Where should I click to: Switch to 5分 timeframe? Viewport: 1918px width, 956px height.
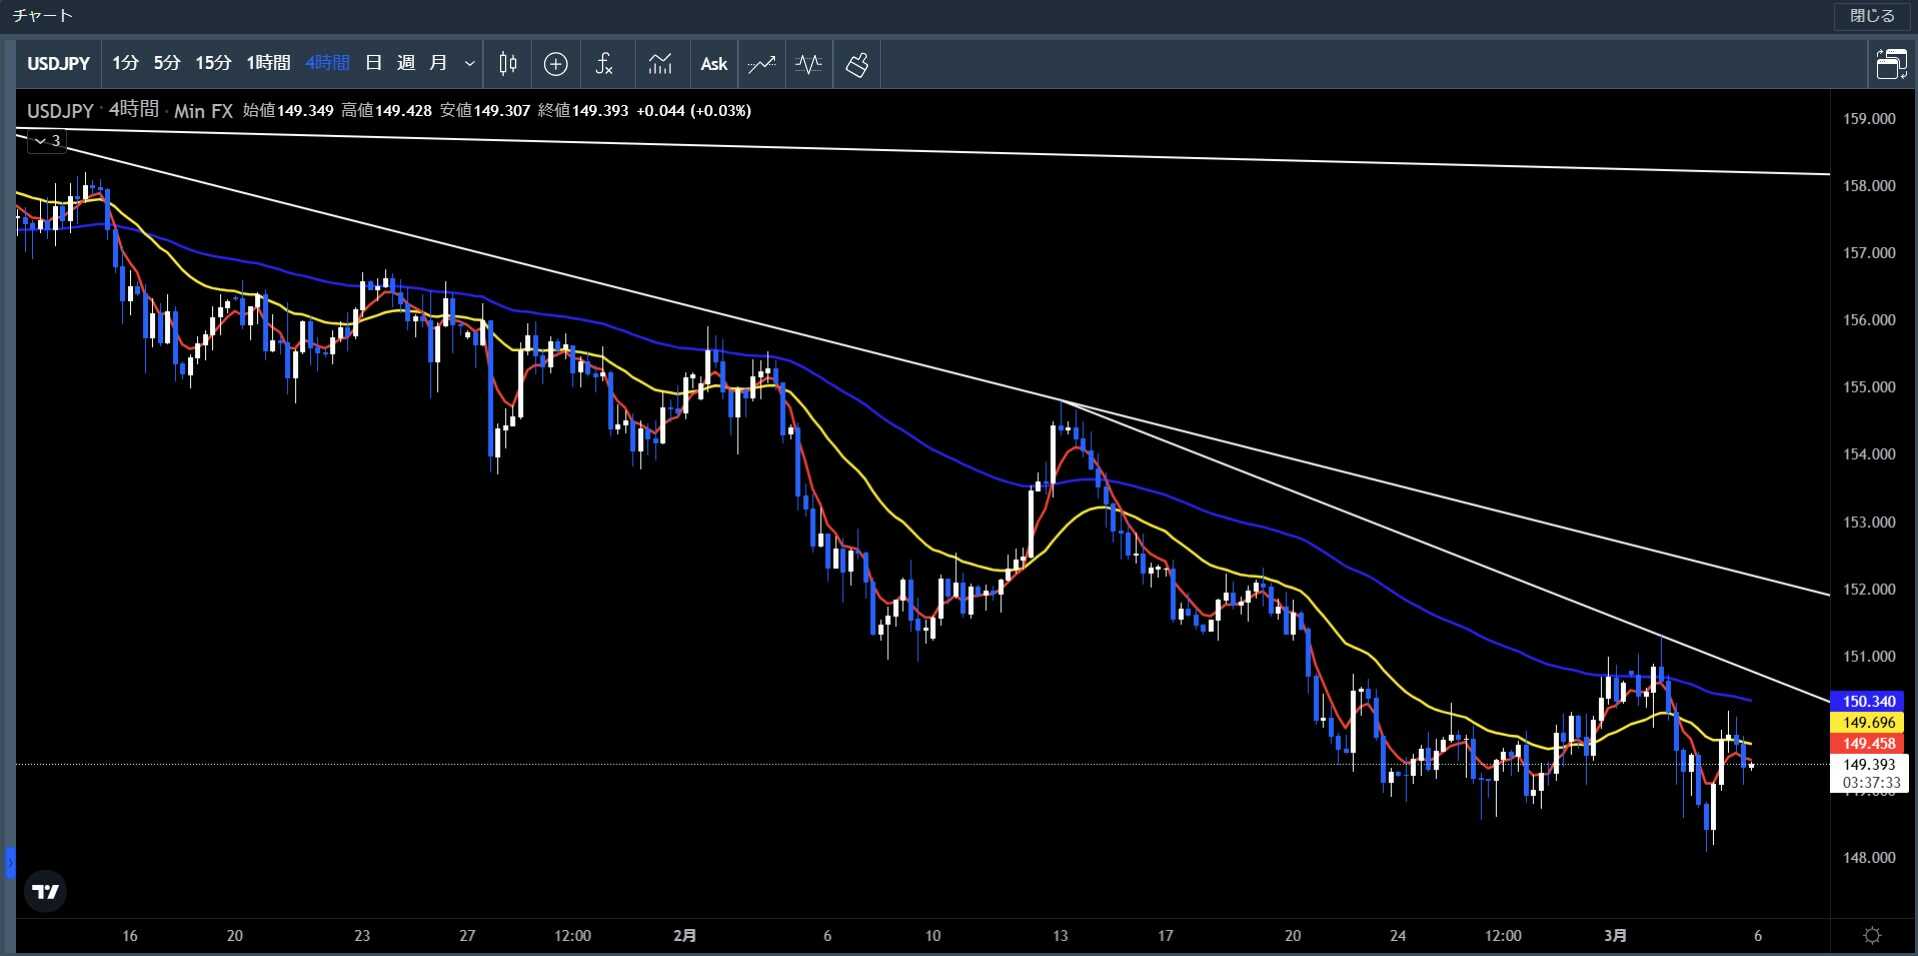point(167,63)
